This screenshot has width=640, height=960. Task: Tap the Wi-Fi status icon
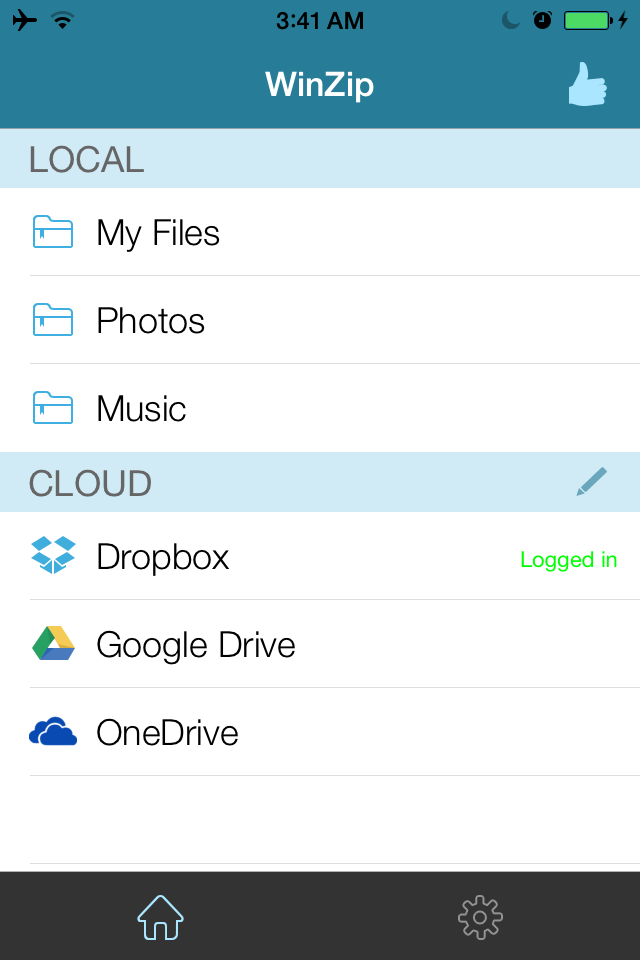(62, 20)
